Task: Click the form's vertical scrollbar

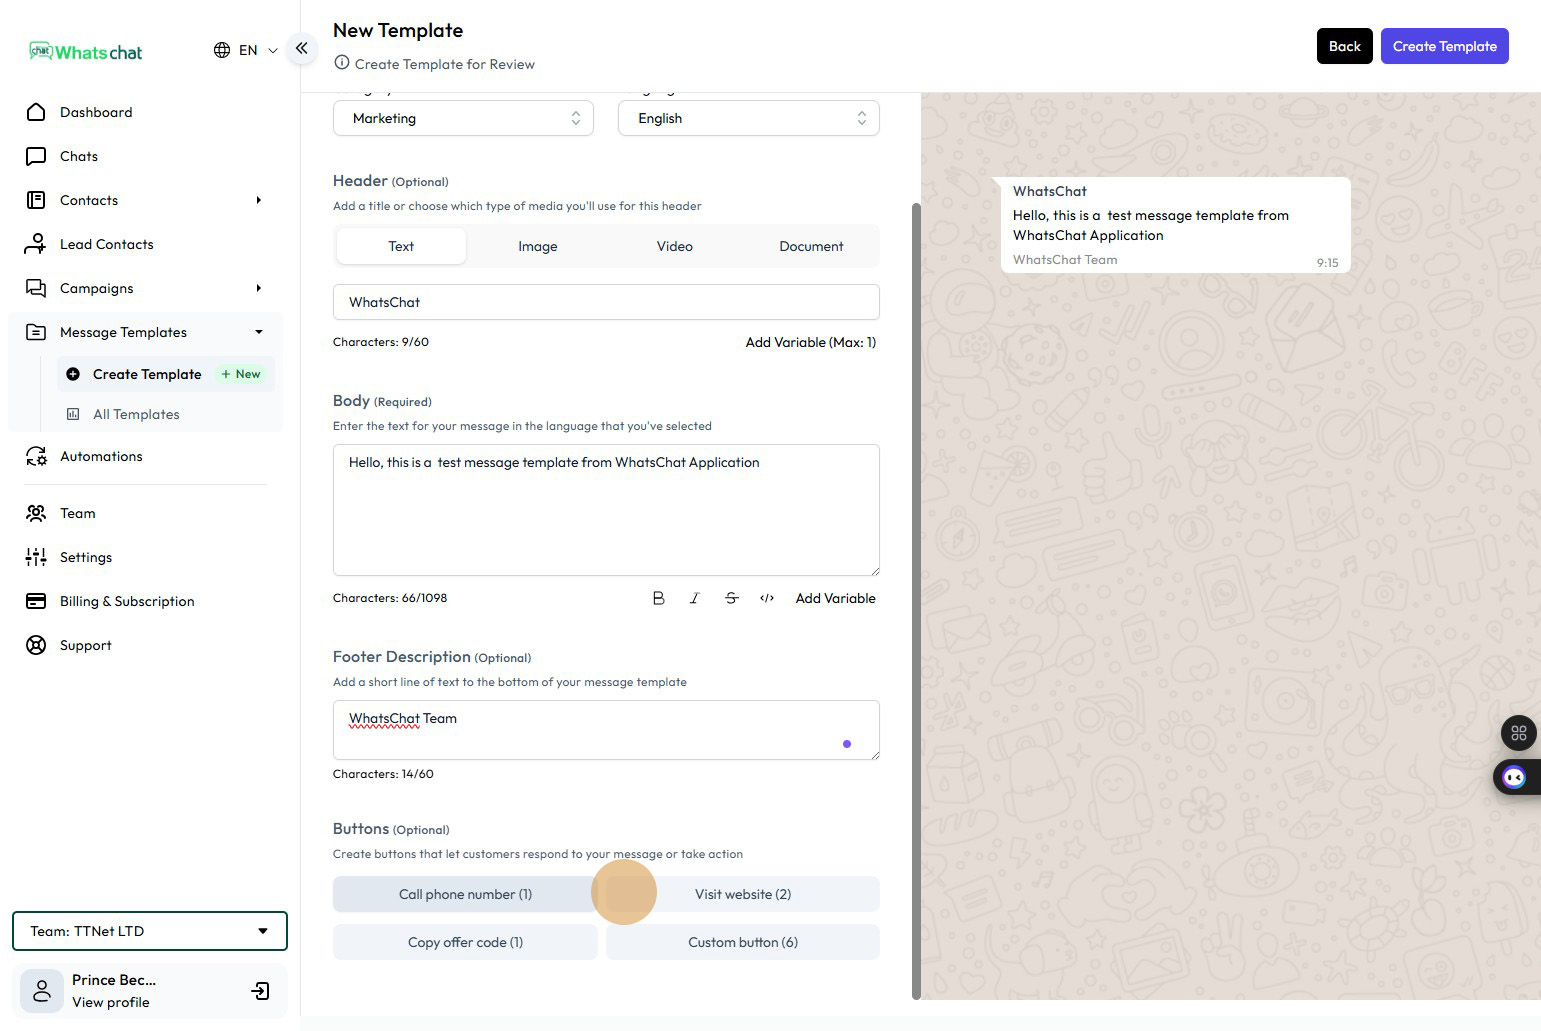Action: [916, 600]
